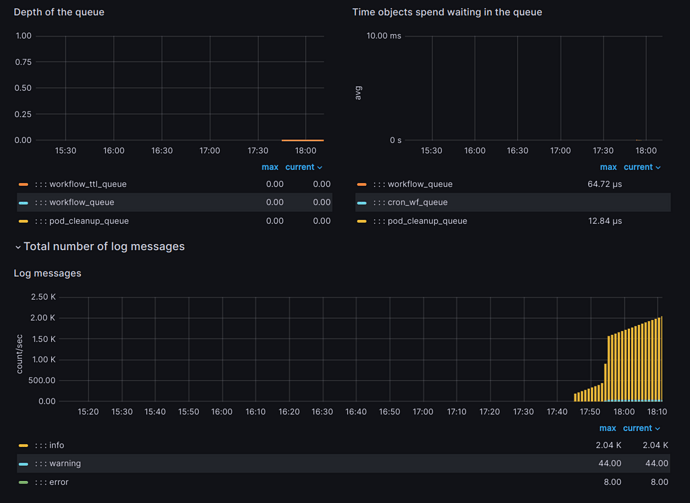Screen dimensions: 690x503
Task: Open cyan color swatch for warning series
Action: click(23, 464)
